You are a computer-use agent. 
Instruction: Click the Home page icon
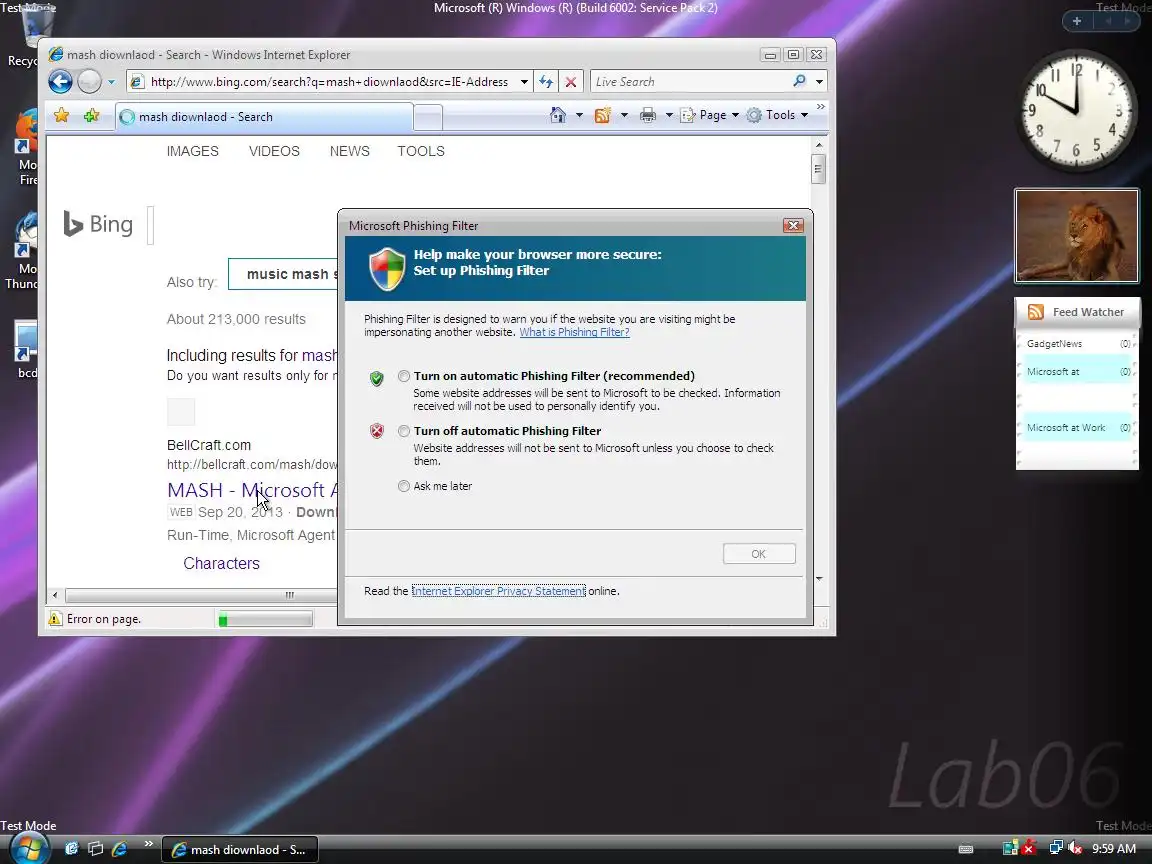click(558, 115)
